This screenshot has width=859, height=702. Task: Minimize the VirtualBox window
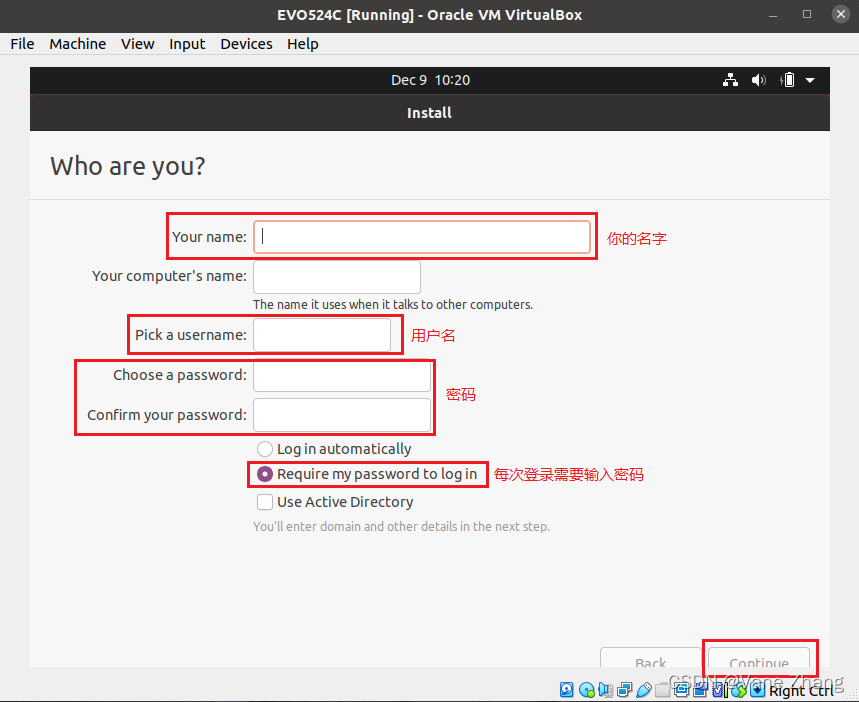(x=773, y=15)
